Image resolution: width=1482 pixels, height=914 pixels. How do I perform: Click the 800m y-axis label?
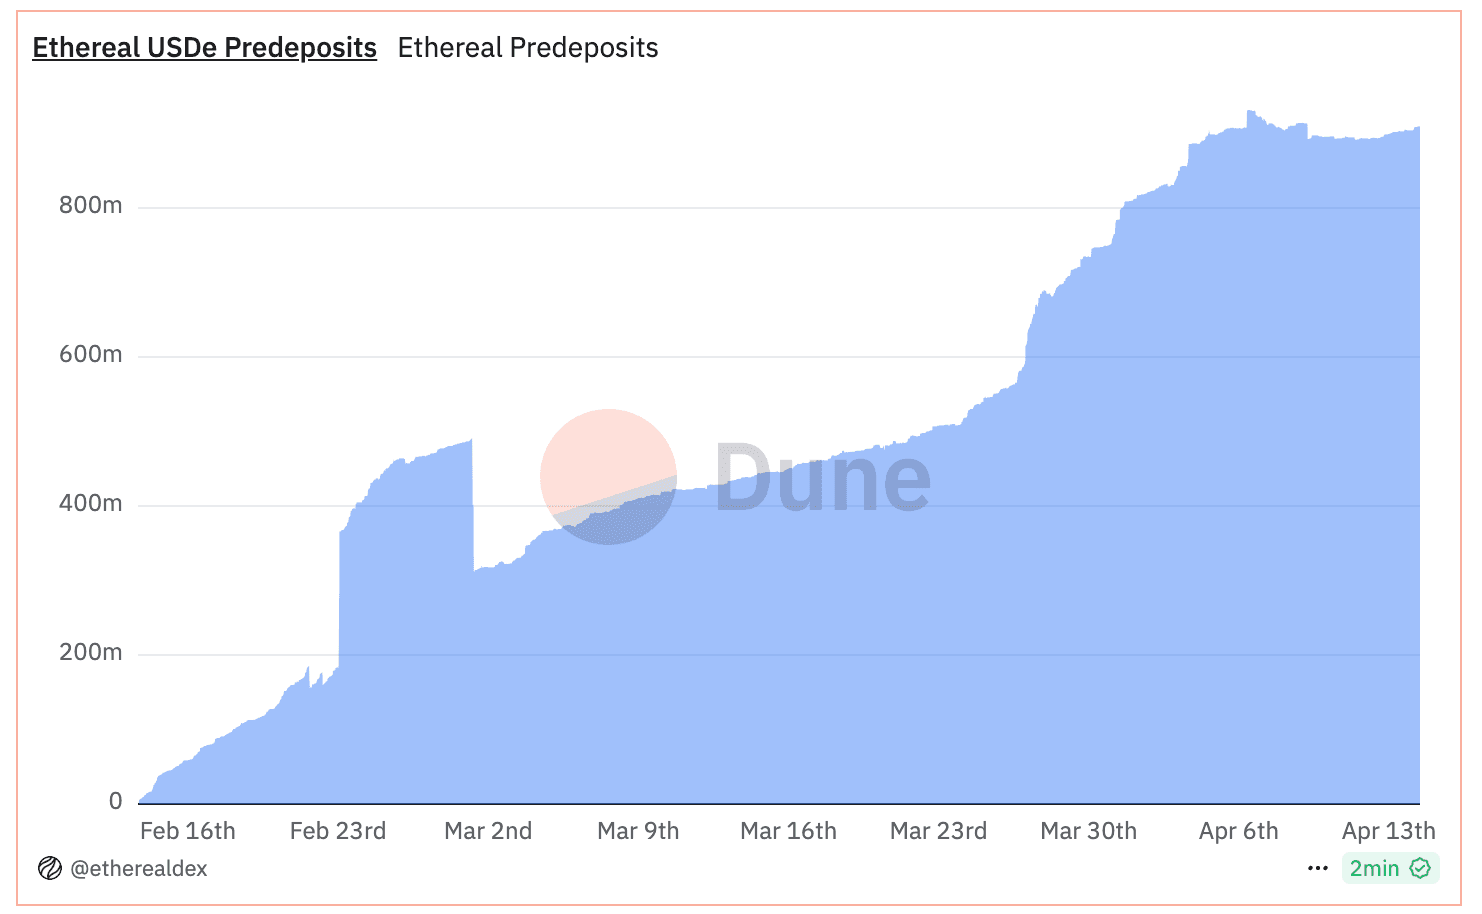91,206
